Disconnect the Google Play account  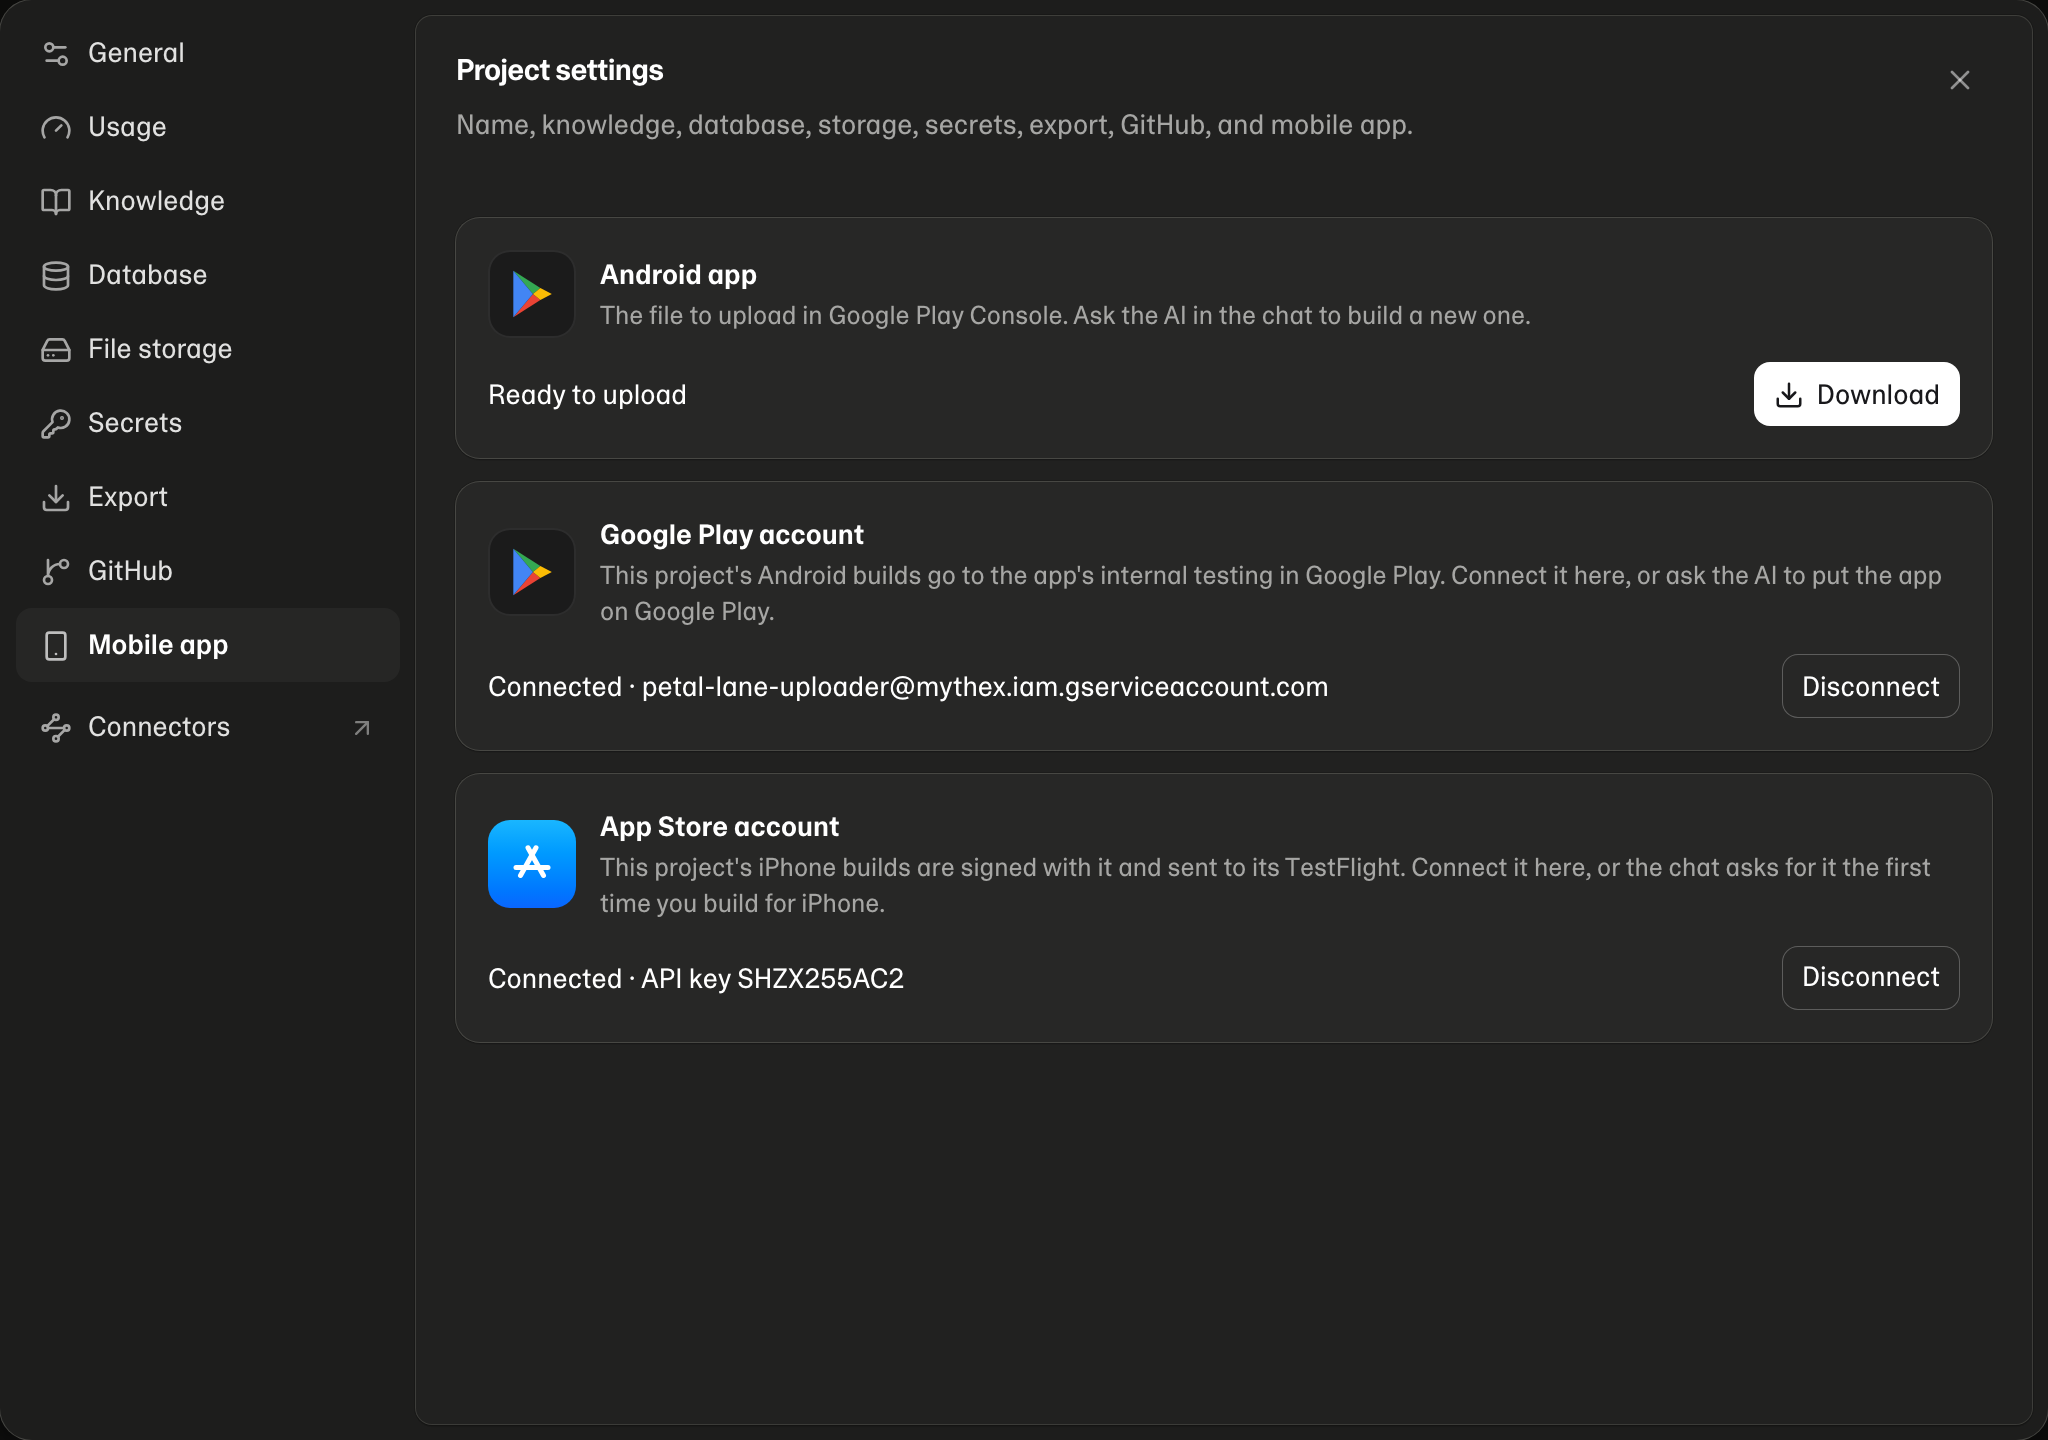coord(1871,686)
